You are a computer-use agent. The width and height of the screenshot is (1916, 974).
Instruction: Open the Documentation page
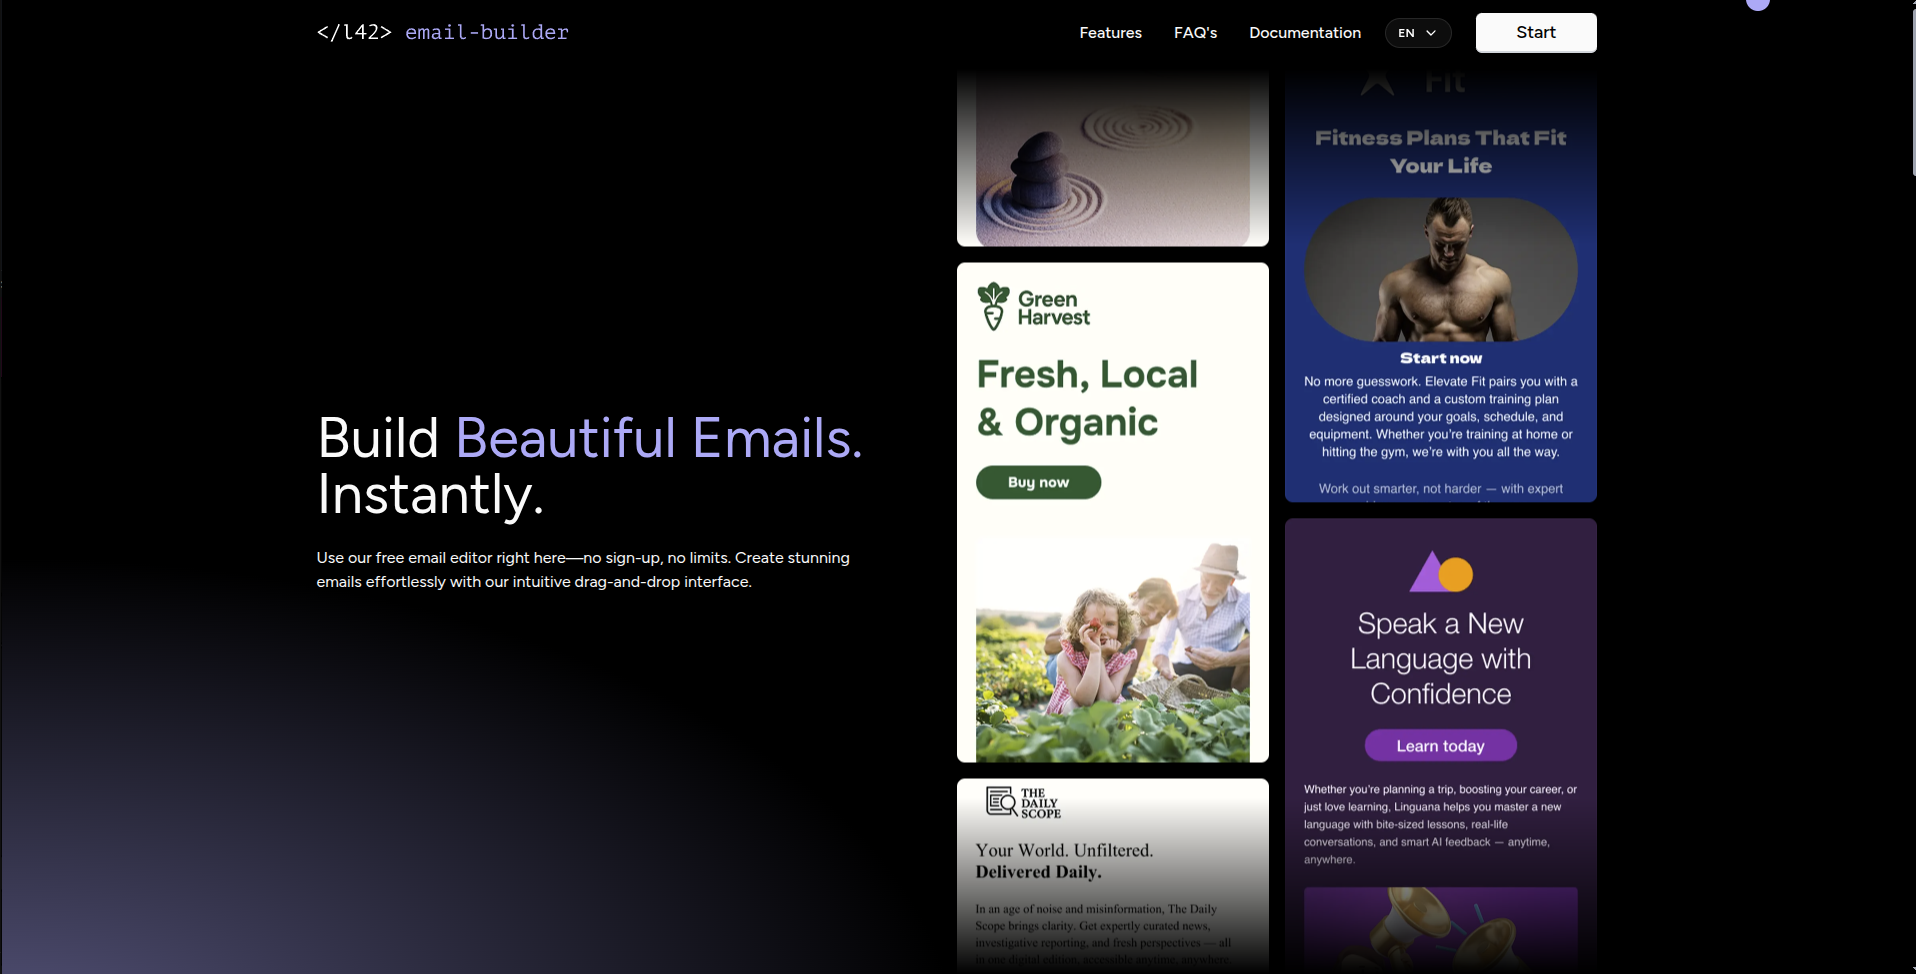(1305, 32)
